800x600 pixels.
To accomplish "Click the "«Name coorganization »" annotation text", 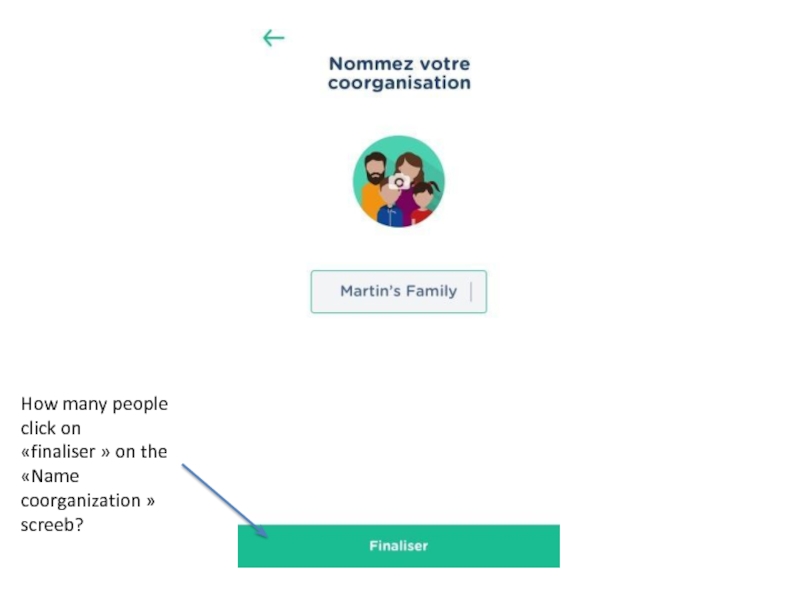I will point(88,488).
